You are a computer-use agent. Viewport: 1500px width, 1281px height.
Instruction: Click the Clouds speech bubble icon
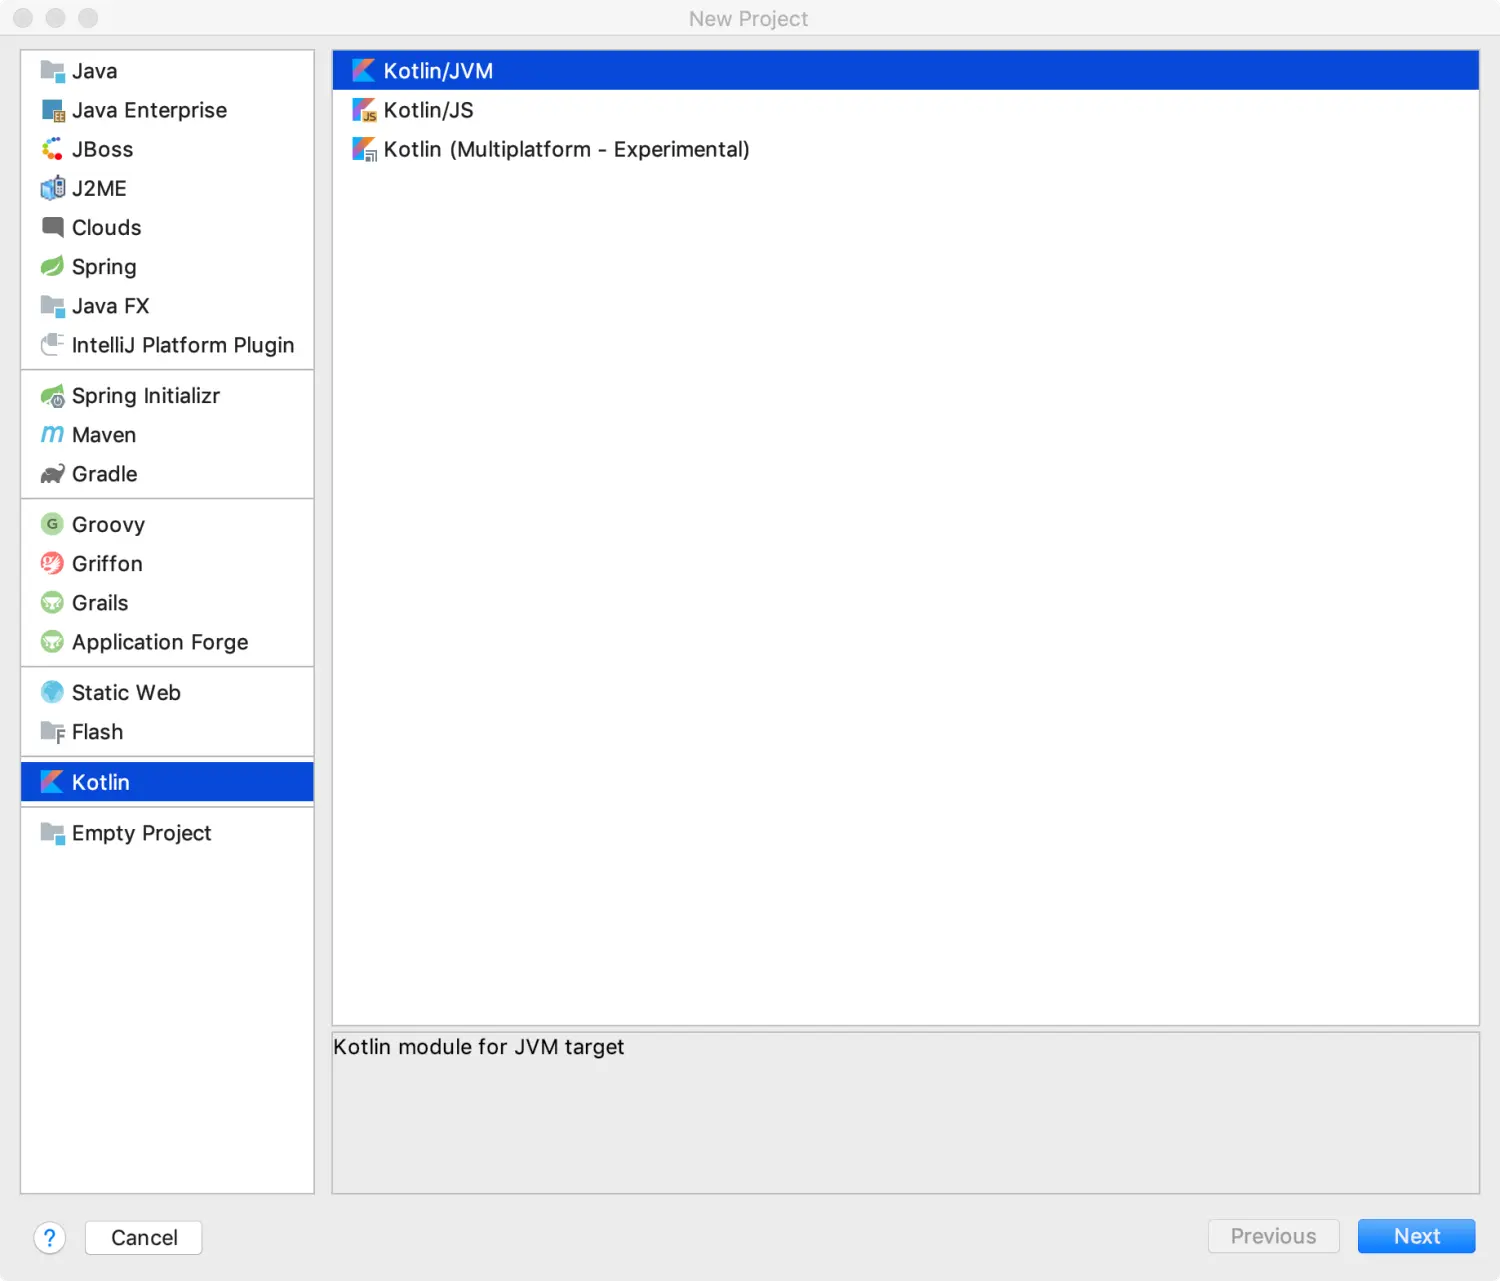coord(52,227)
